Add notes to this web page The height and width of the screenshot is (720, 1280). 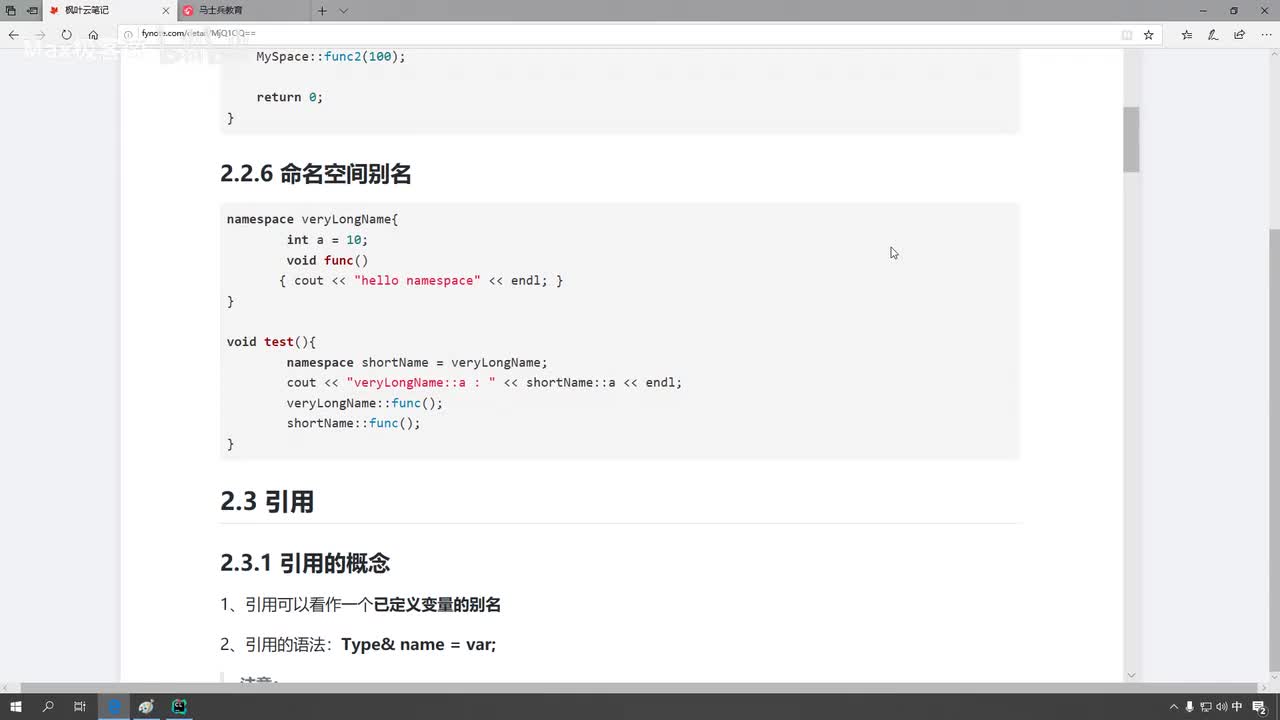pyautogui.click(x=1213, y=34)
